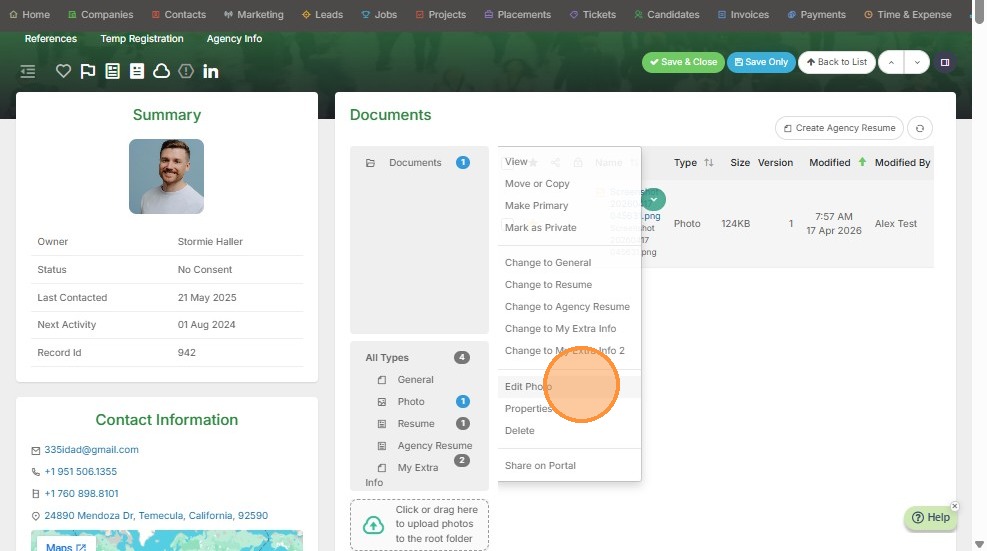
Task: Go to next record arrow
Action: pos(917,62)
